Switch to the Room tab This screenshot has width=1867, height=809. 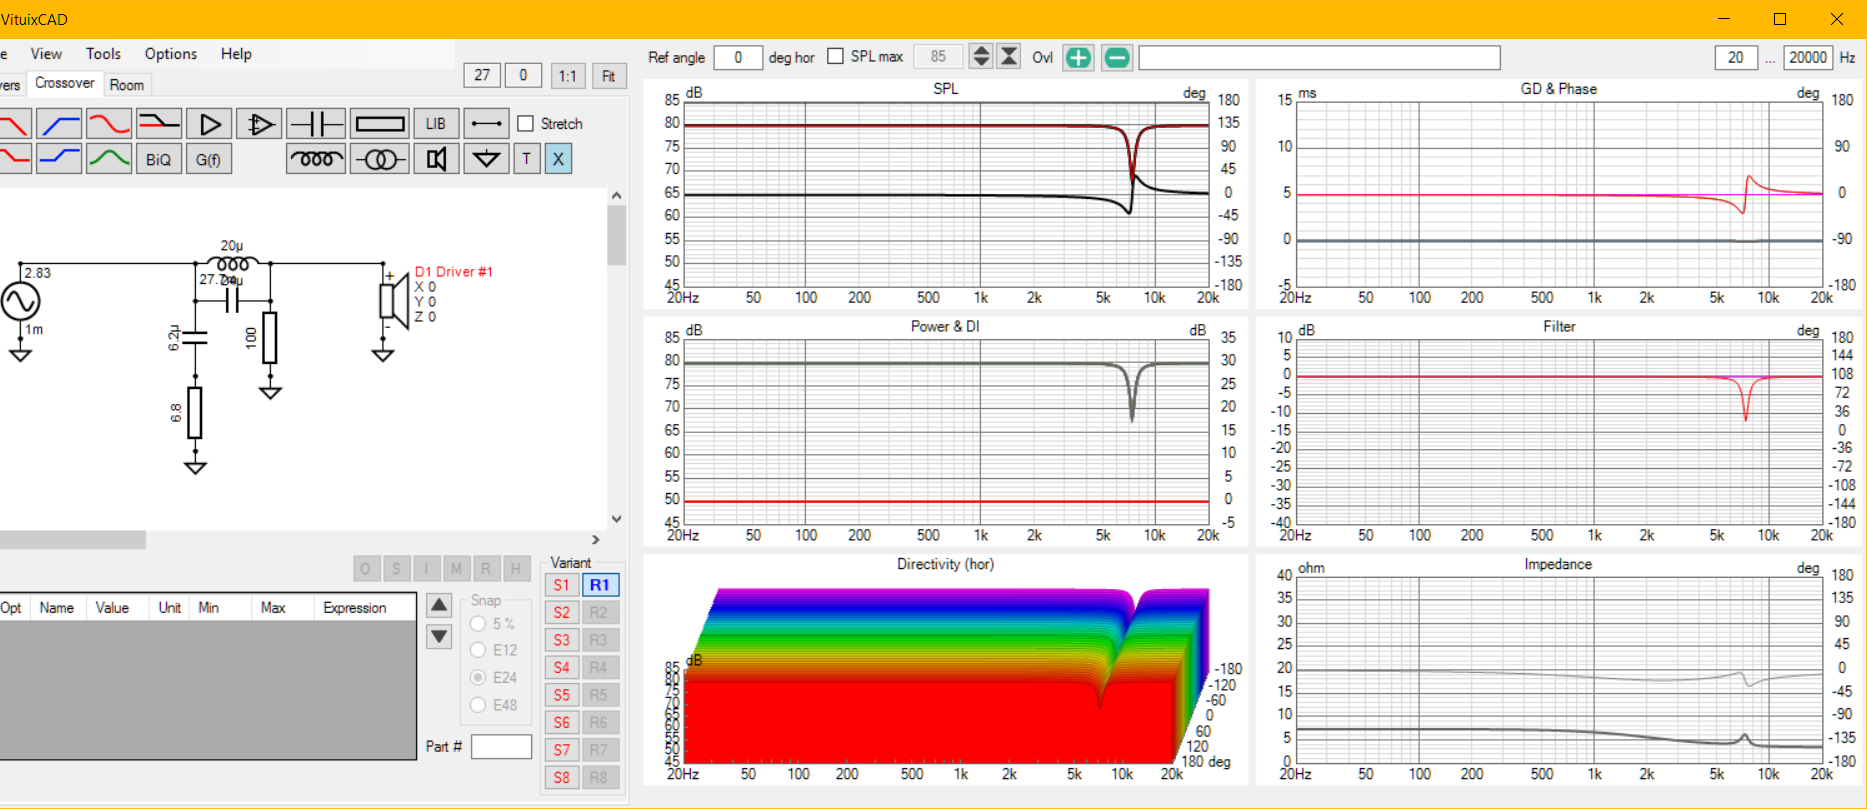click(x=127, y=85)
